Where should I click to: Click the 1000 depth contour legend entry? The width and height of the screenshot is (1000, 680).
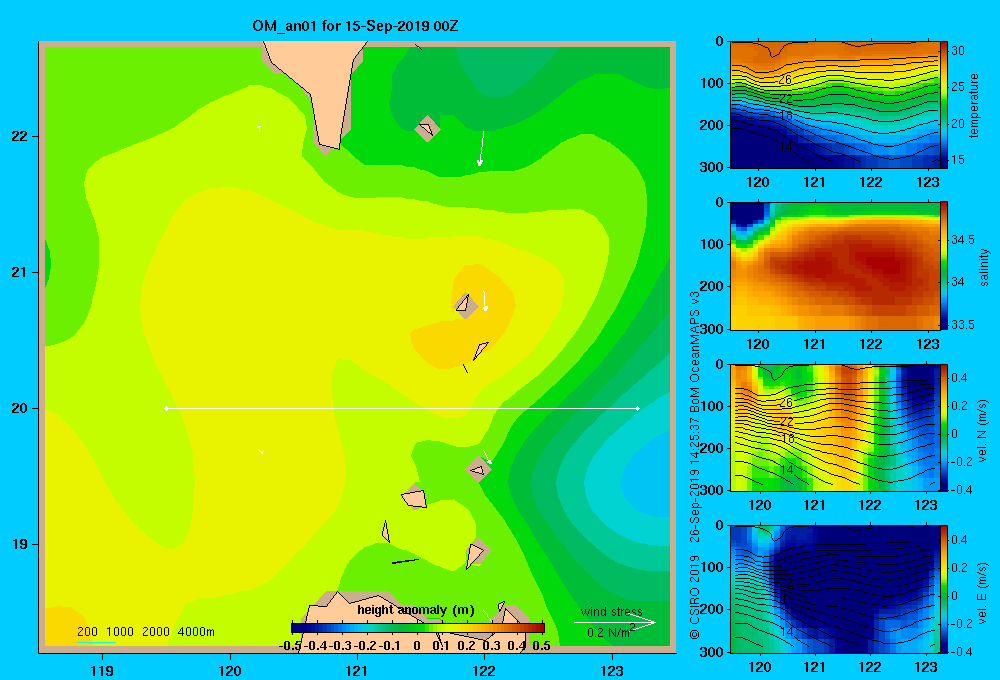click(120, 632)
